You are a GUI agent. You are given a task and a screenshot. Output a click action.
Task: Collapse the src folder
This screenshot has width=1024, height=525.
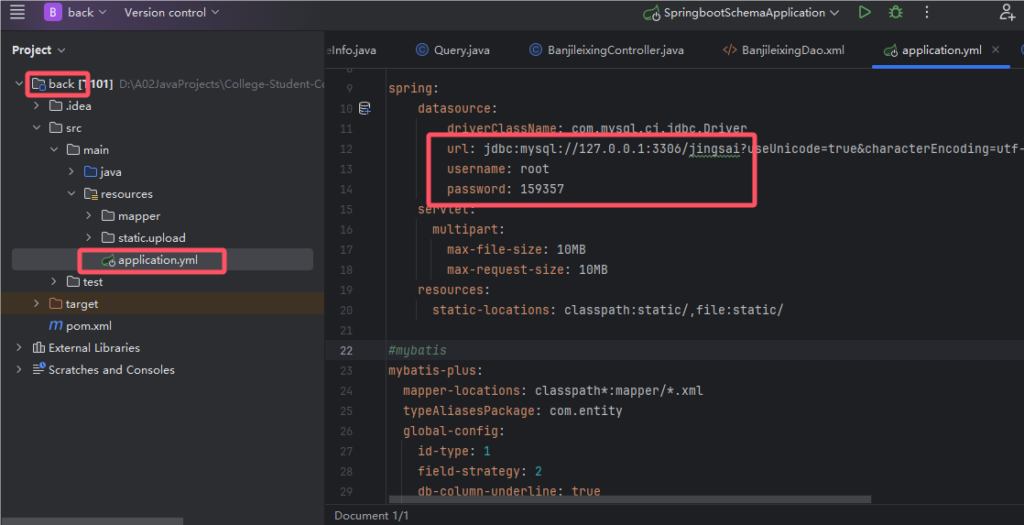[37, 128]
